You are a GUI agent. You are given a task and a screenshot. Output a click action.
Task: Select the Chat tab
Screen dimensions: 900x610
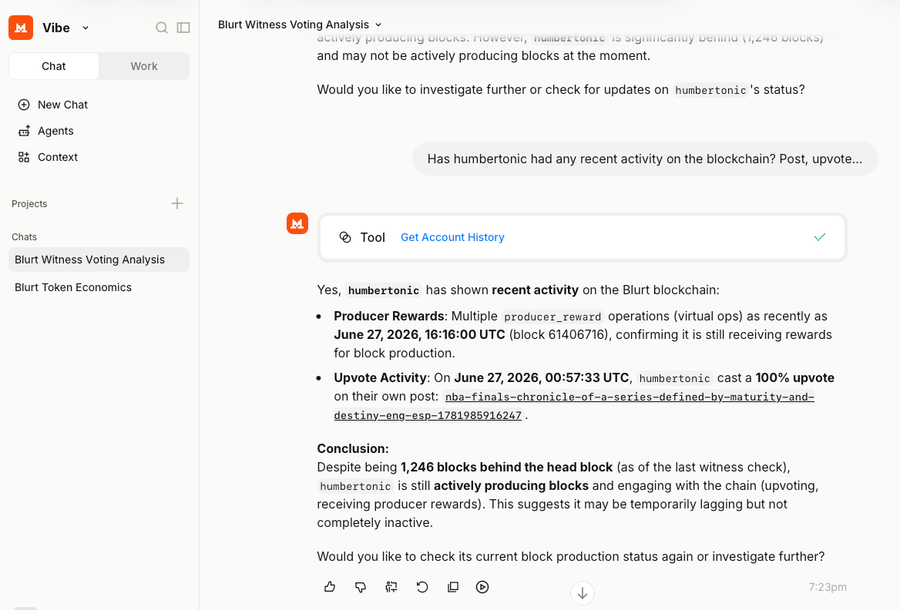tap(53, 66)
